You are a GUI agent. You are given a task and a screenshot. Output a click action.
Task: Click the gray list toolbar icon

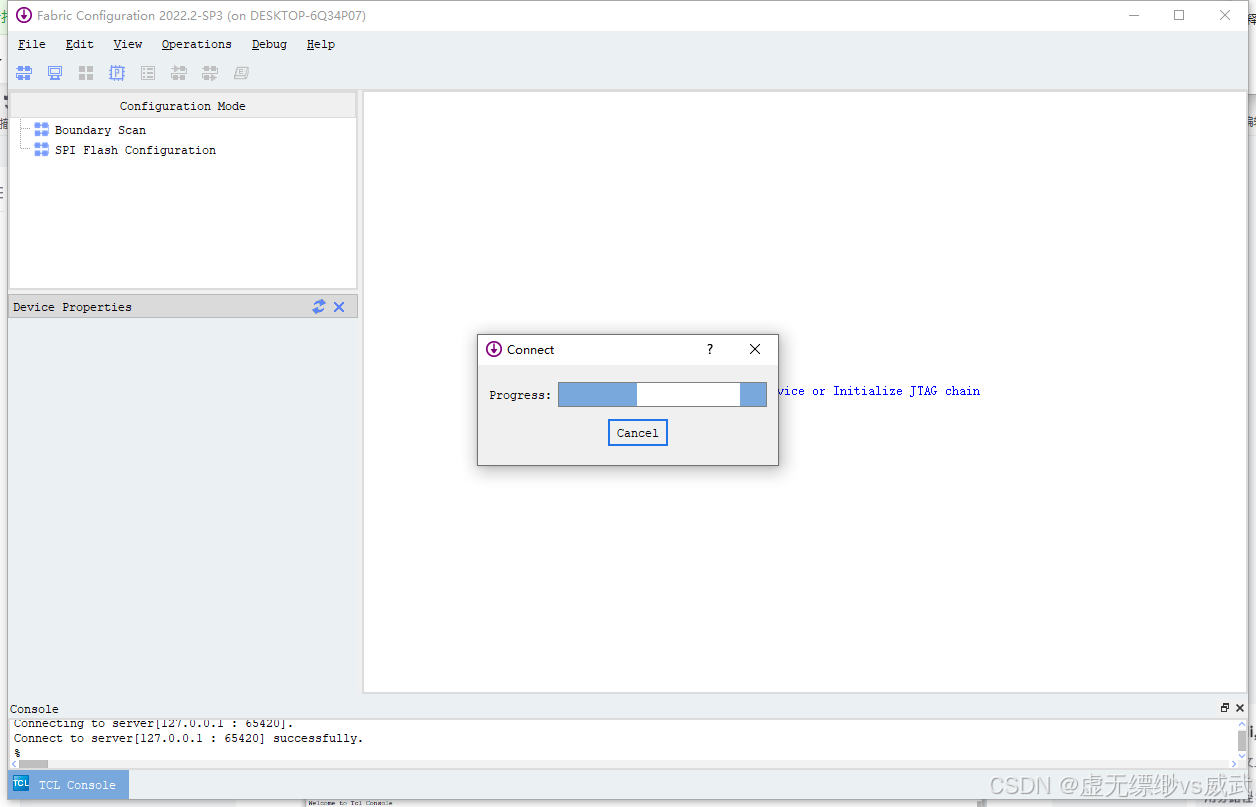[148, 73]
